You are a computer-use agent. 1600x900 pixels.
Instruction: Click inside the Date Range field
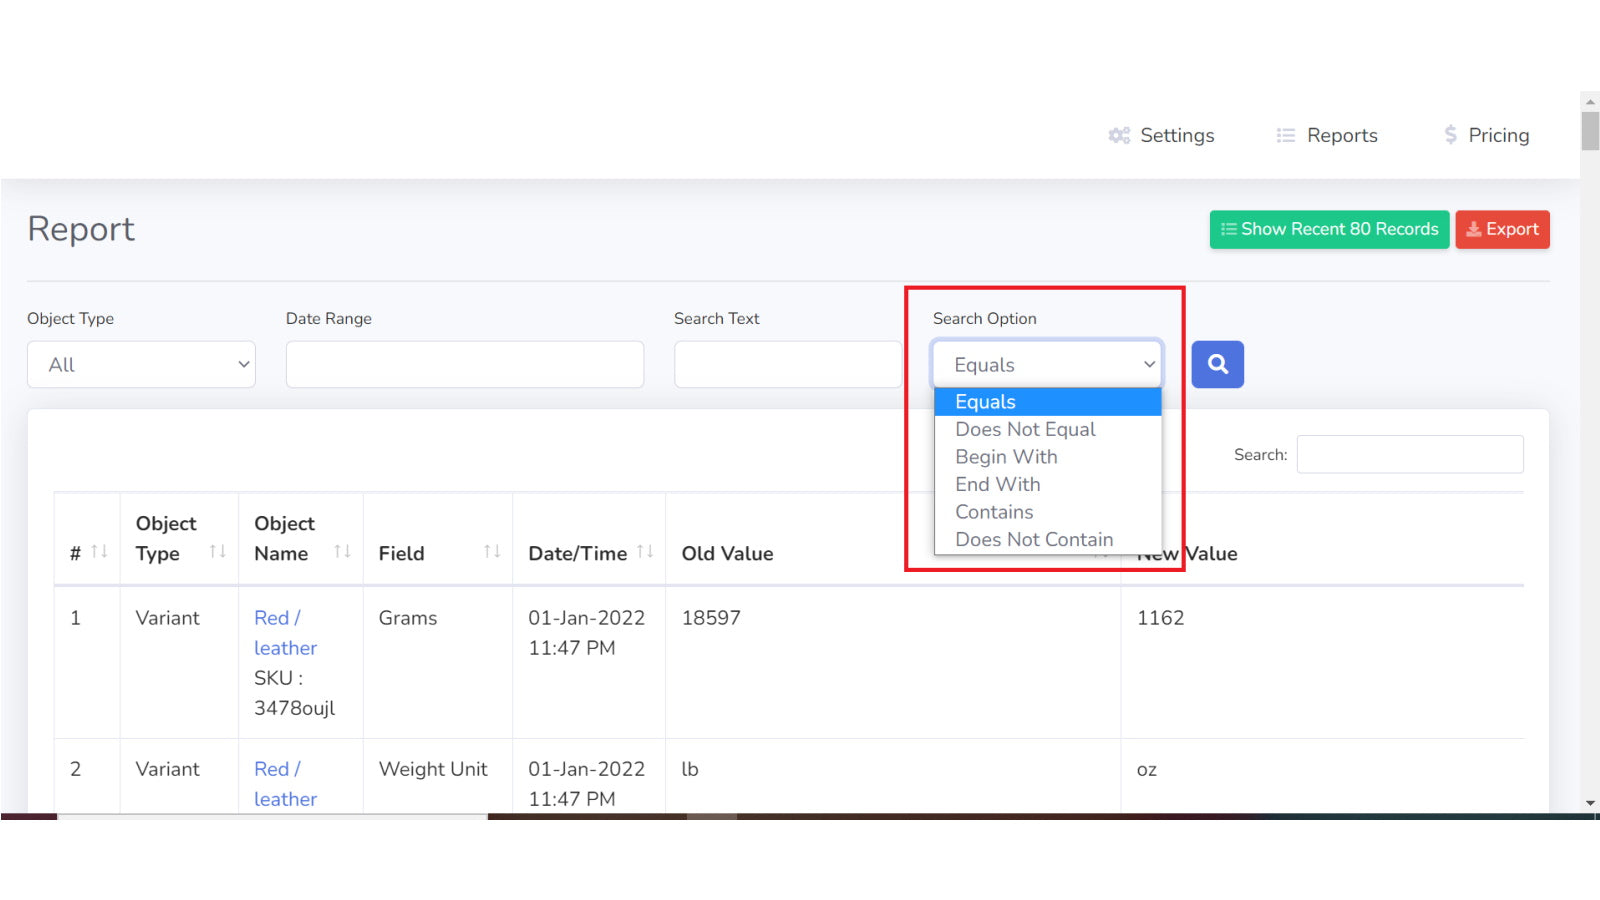coord(464,364)
